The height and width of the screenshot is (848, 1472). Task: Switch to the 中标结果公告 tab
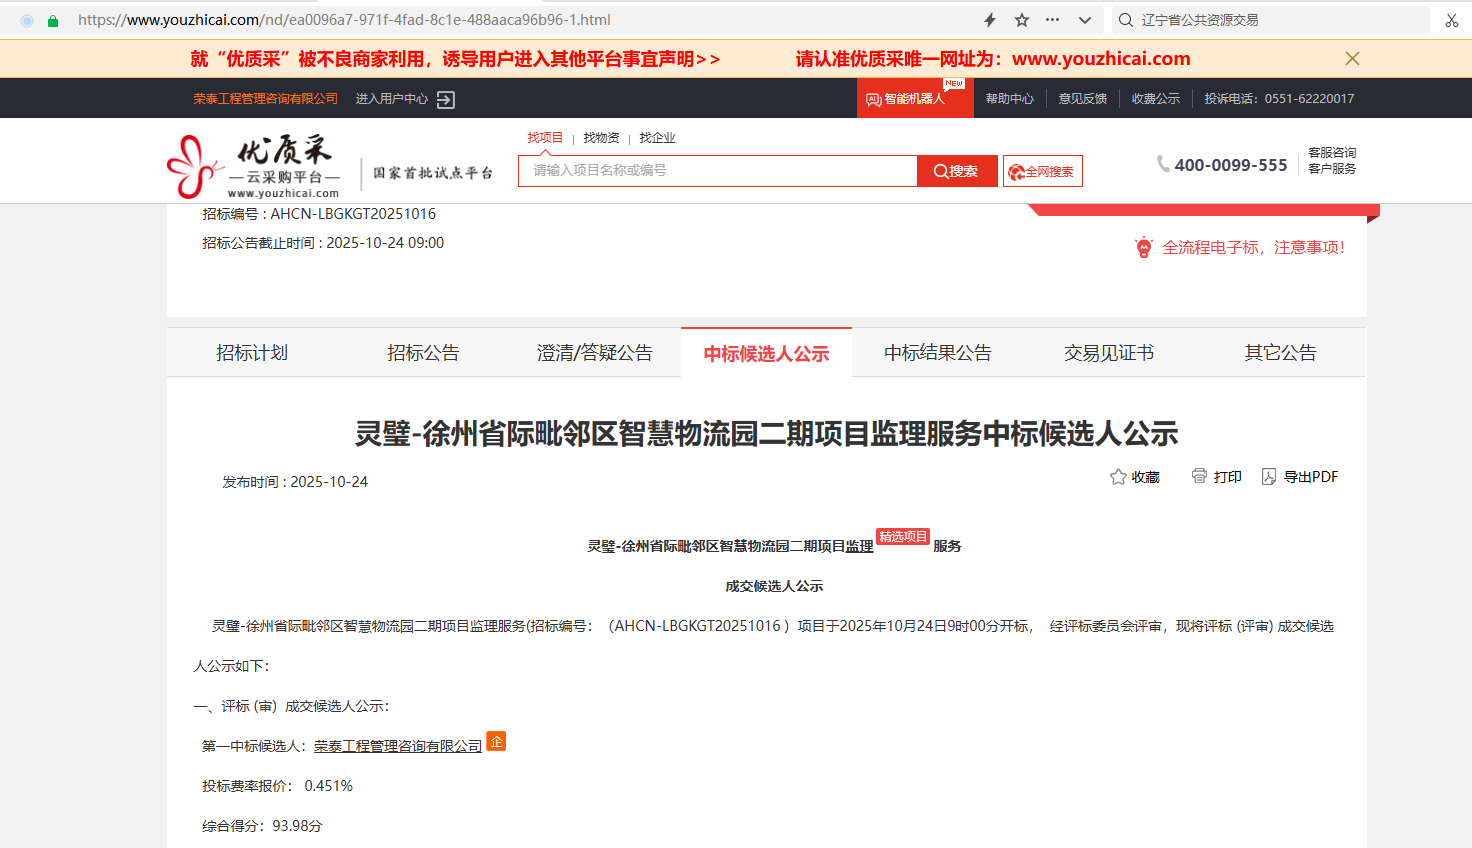937,353
